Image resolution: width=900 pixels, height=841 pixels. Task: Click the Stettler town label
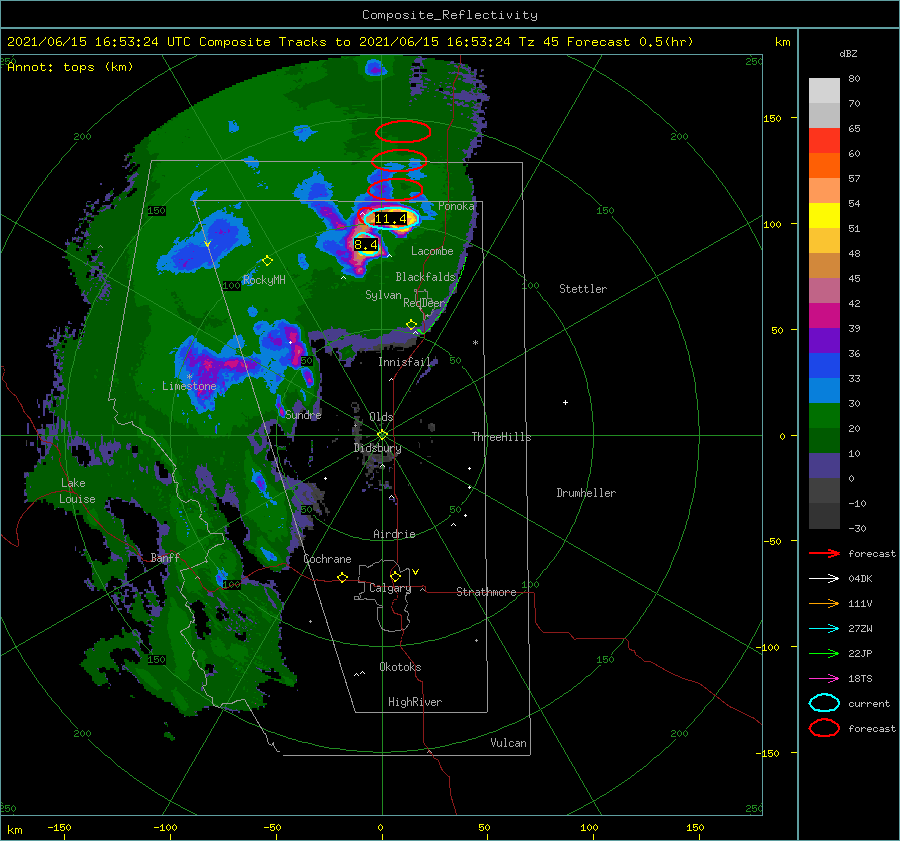pyautogui.click(x=583, y=289)
